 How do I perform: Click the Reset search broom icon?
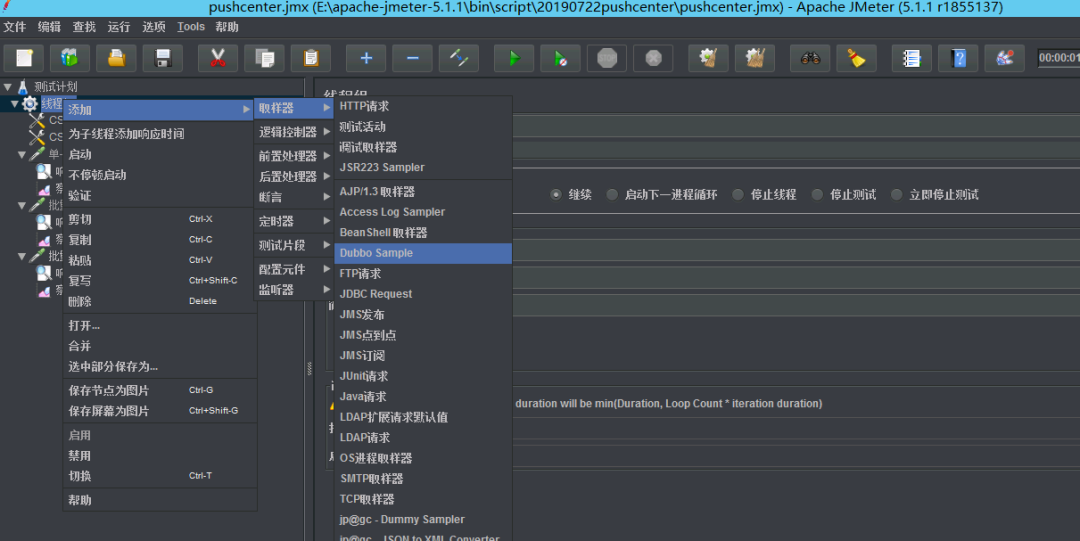pos(856,58)
